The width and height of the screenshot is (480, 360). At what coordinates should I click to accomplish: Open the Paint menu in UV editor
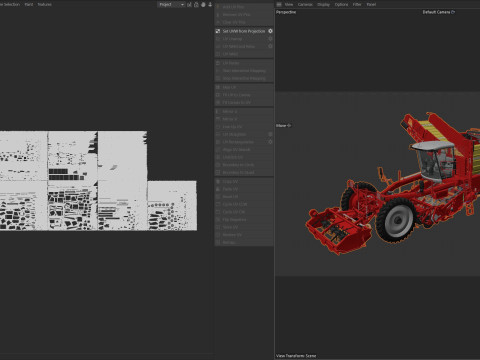point(29,4)
